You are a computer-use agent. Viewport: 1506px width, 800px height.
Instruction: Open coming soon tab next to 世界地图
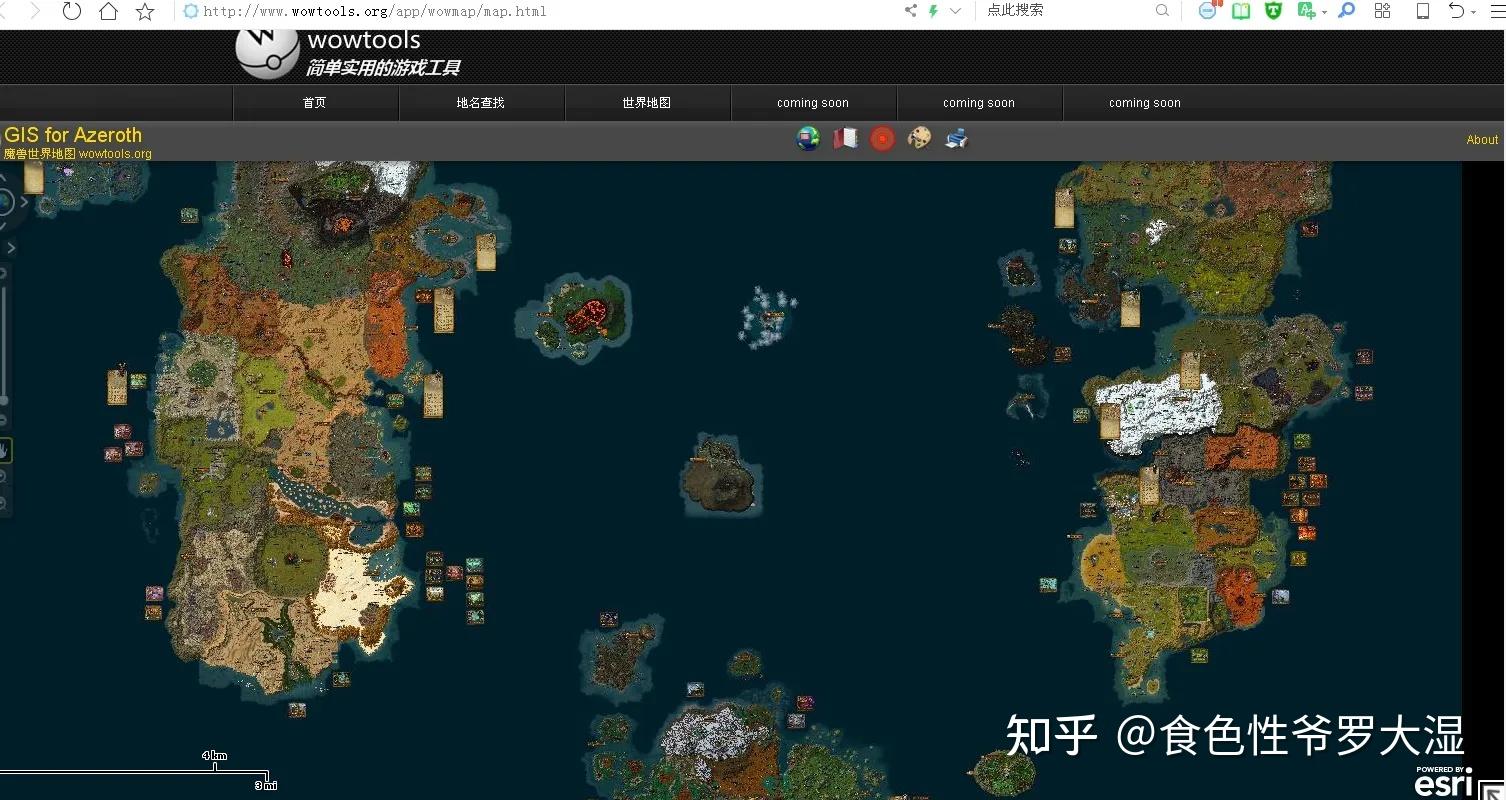pos(813,102)
